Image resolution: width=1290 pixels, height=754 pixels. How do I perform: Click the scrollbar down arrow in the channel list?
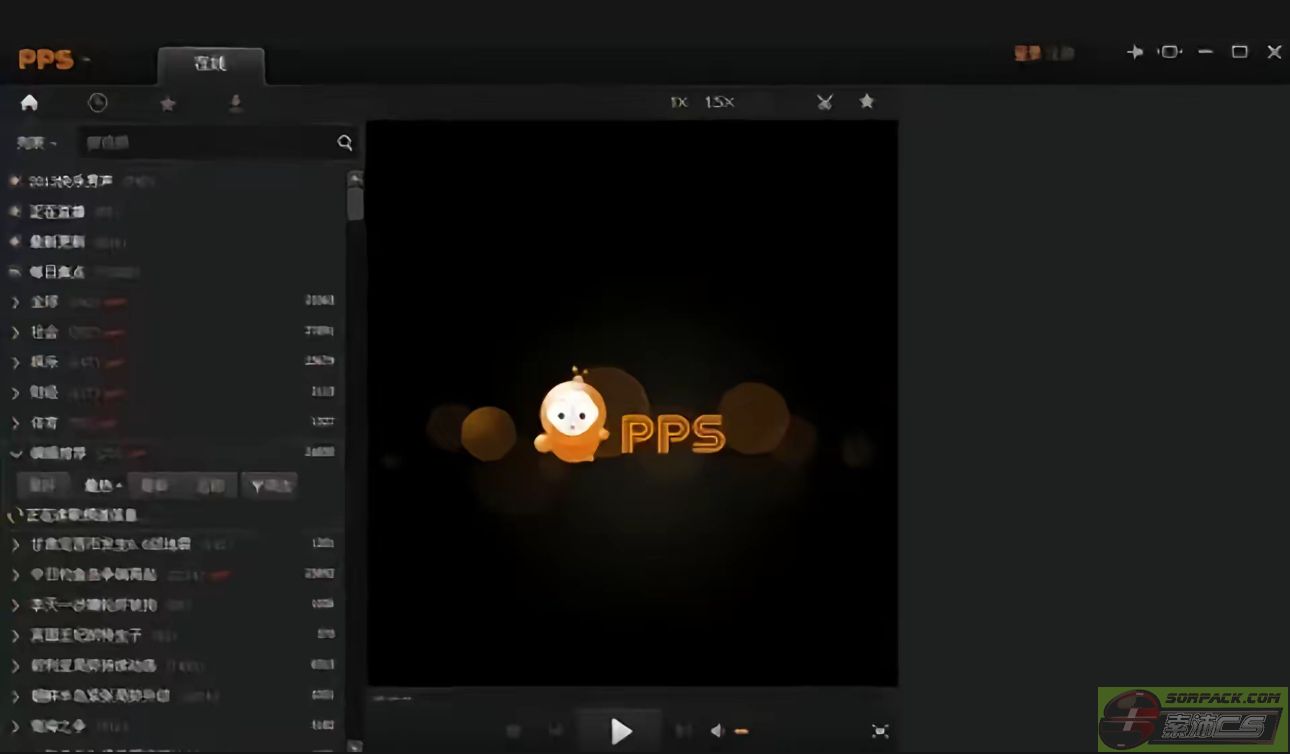[x=354, y=745]
